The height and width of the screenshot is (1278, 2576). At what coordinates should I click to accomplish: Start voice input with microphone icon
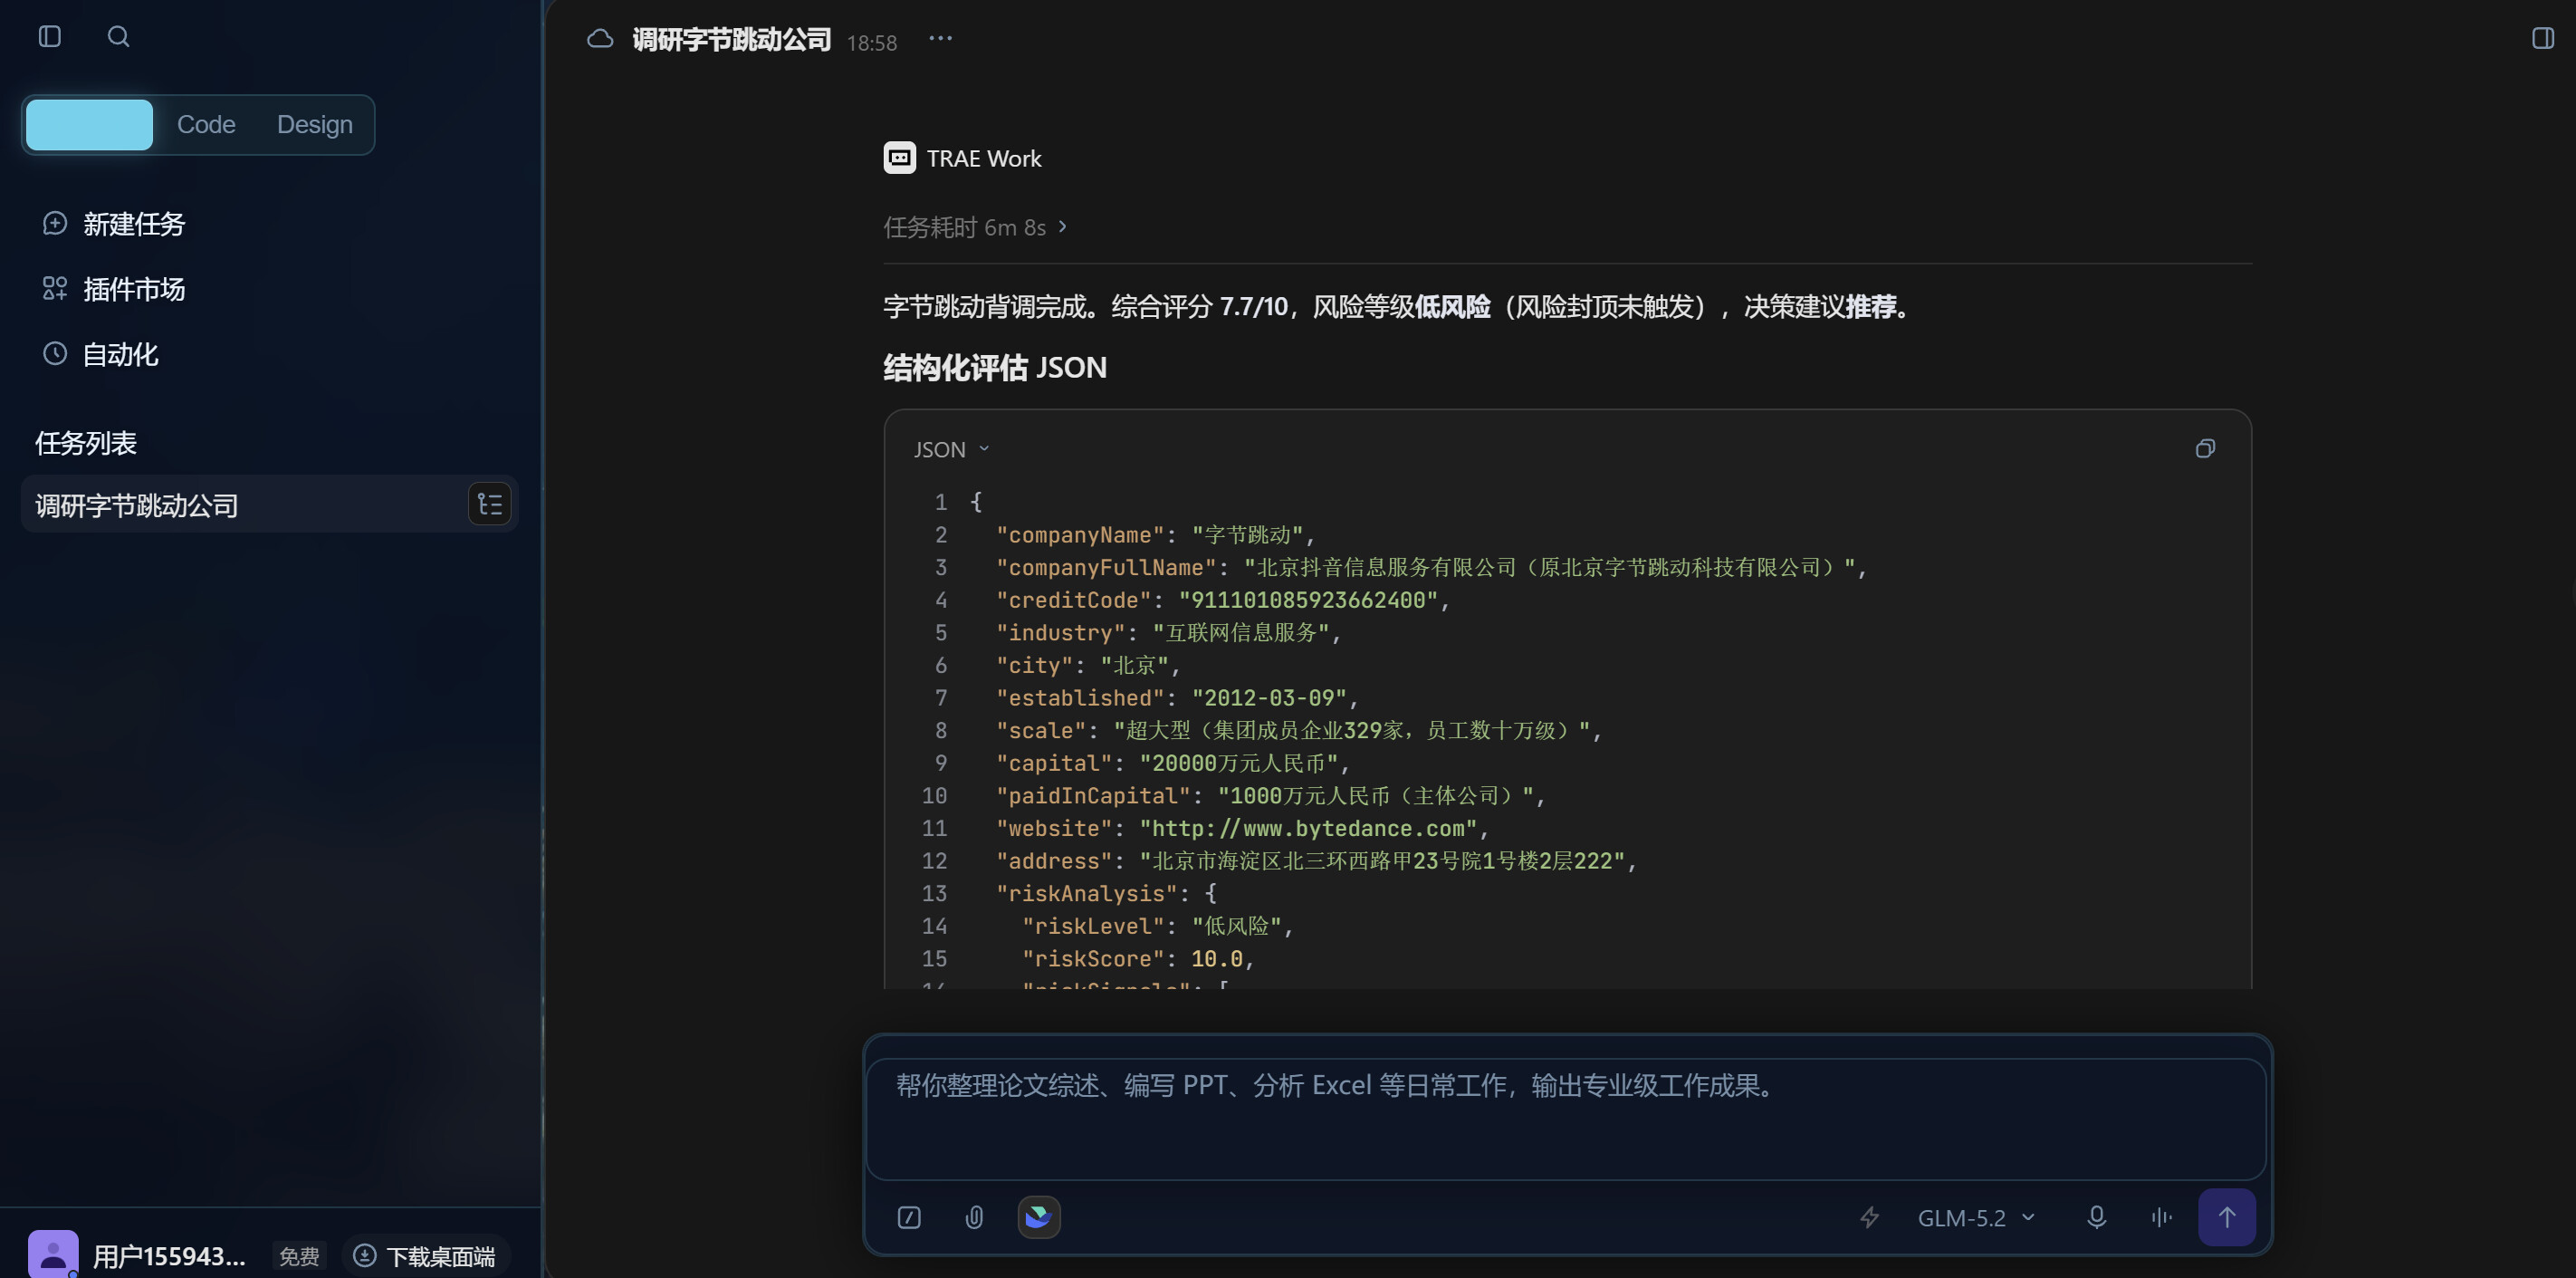(x=2097, y=1218)
